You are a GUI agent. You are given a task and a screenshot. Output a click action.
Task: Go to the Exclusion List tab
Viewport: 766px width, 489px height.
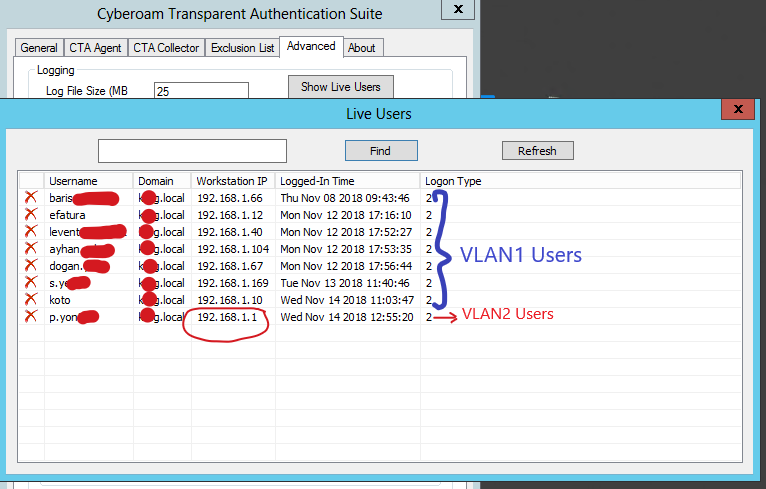pos(242,48)
